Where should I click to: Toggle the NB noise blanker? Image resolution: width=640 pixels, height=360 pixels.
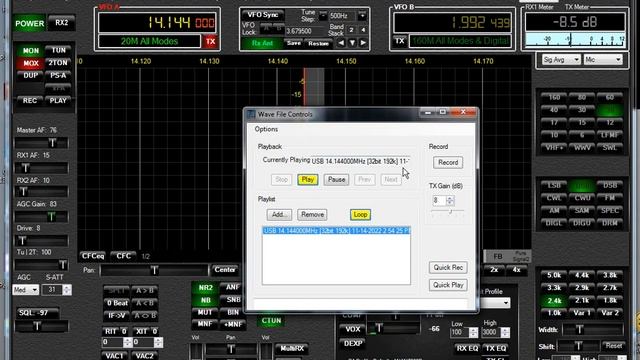205,300
